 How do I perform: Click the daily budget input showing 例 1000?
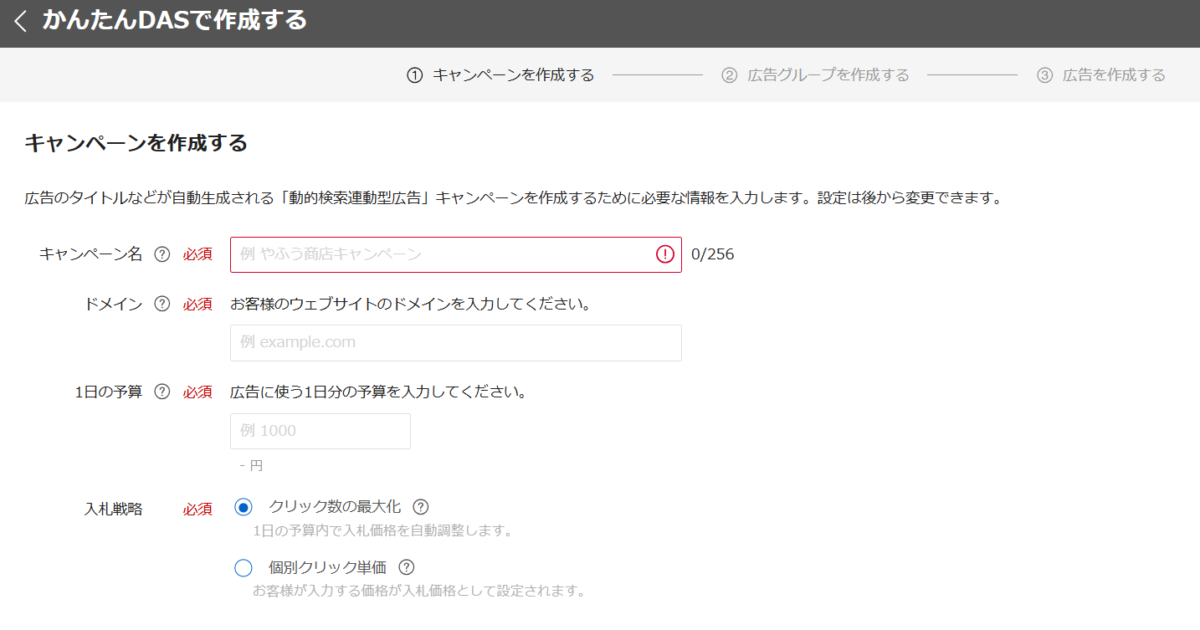pyautogui.click(x=320, y=430)
